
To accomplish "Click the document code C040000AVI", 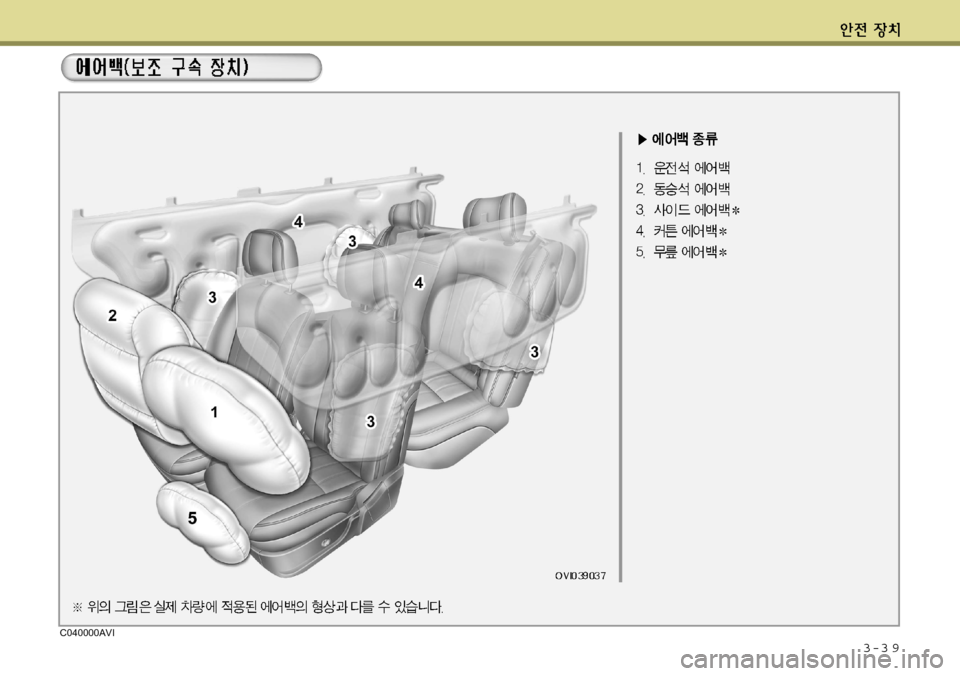I will [x=87, y=633].
